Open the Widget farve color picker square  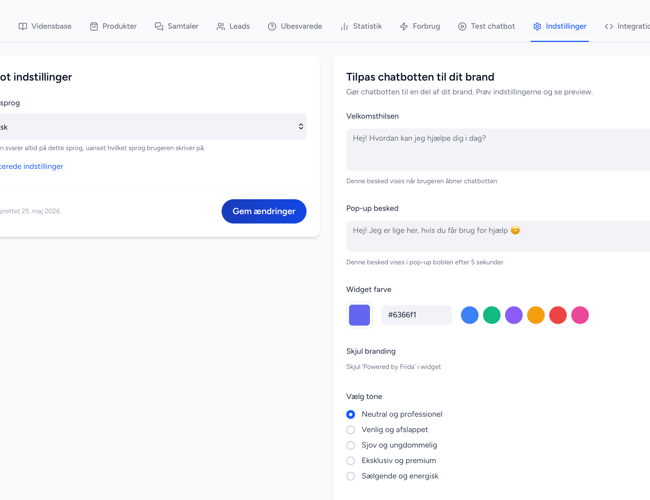tap(359, 315)
